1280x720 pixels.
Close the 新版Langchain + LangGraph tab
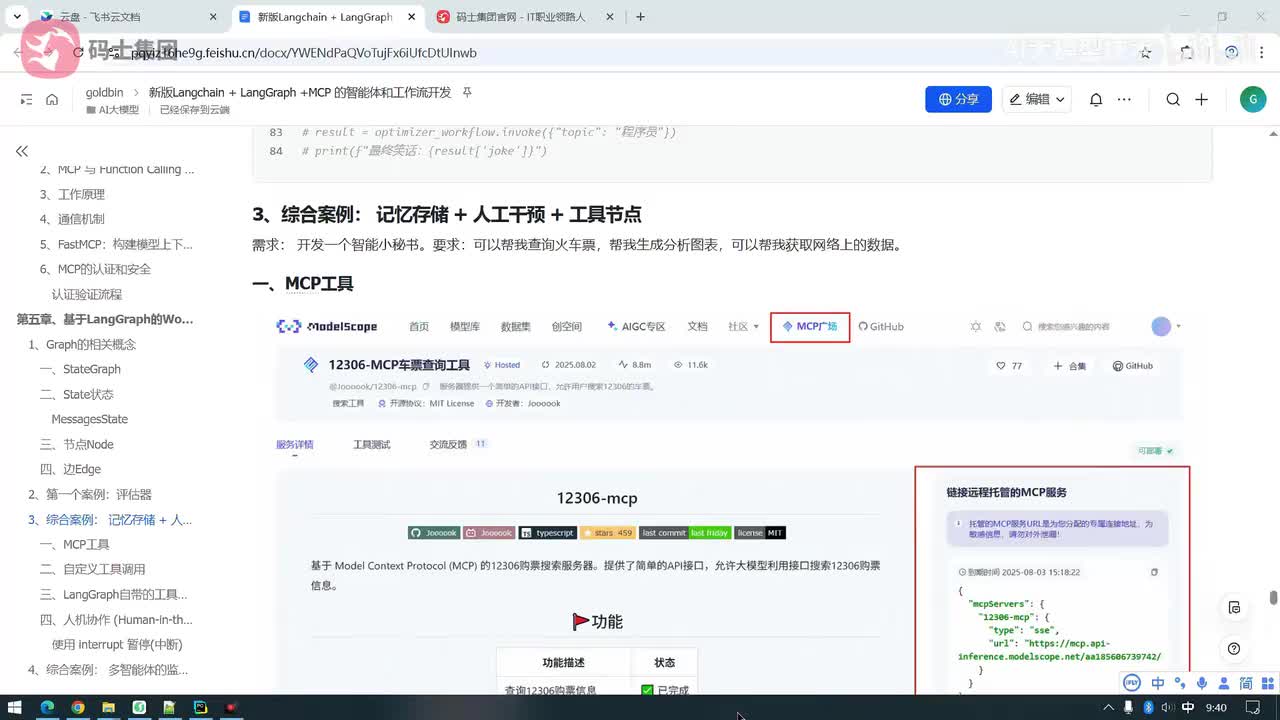point(412,17)
